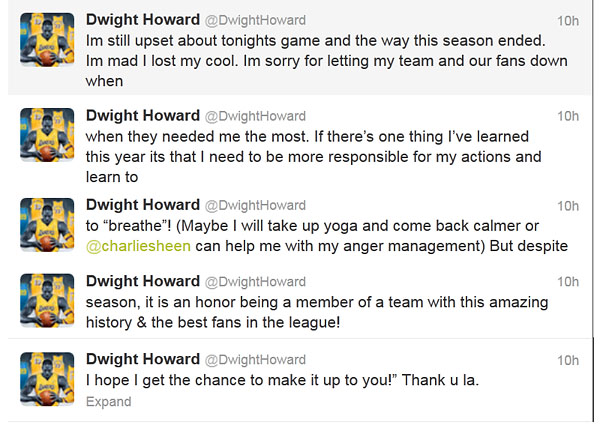Image resolution: width=600 pixels, height=425 pixels.
Task: Click avatar beside the "when they needed me" tweet
Action: click(47, 134)
